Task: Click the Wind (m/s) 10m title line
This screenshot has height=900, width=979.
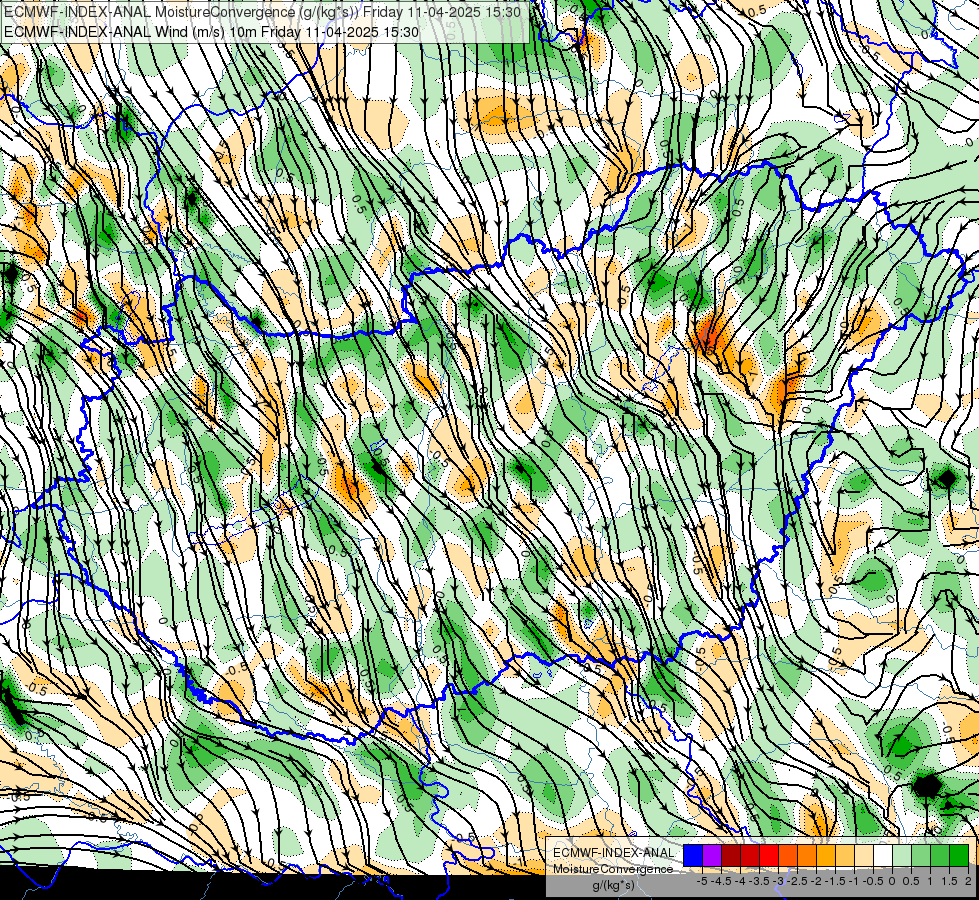Action: [211, 31]
